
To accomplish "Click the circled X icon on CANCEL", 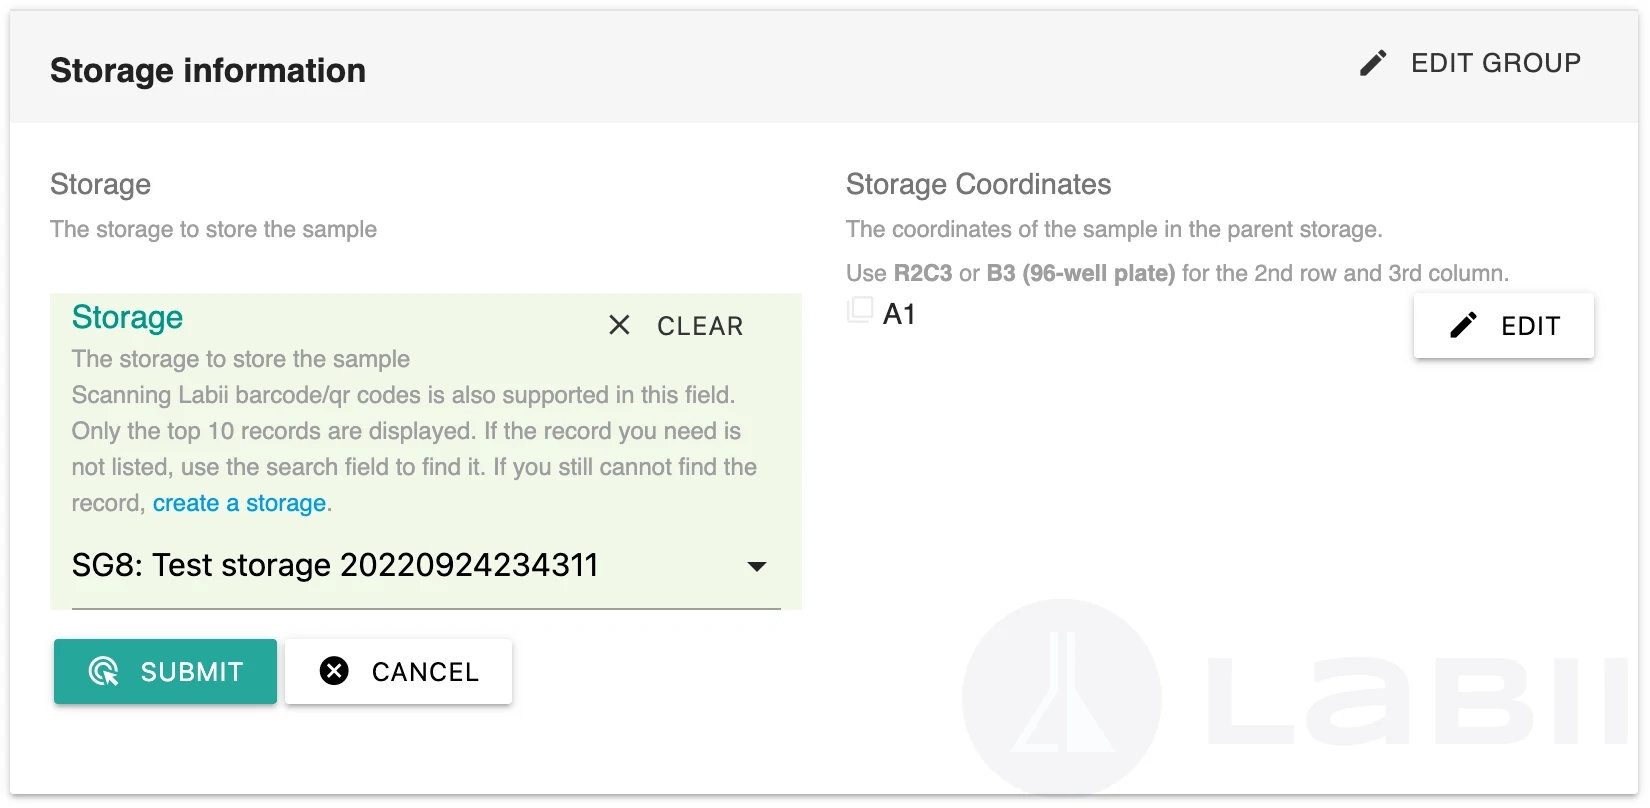I will [x=334, y=671].
